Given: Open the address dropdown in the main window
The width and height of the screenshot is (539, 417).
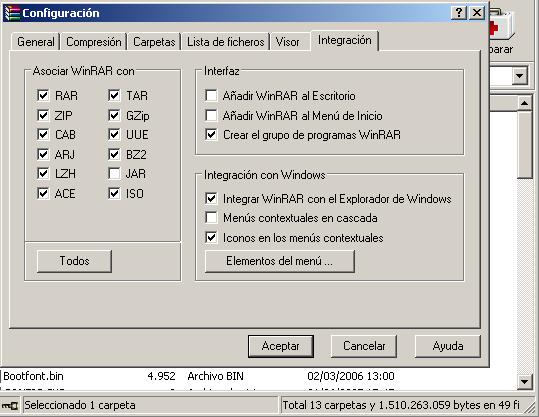Looking at the screenshot, I should (519, 76).
